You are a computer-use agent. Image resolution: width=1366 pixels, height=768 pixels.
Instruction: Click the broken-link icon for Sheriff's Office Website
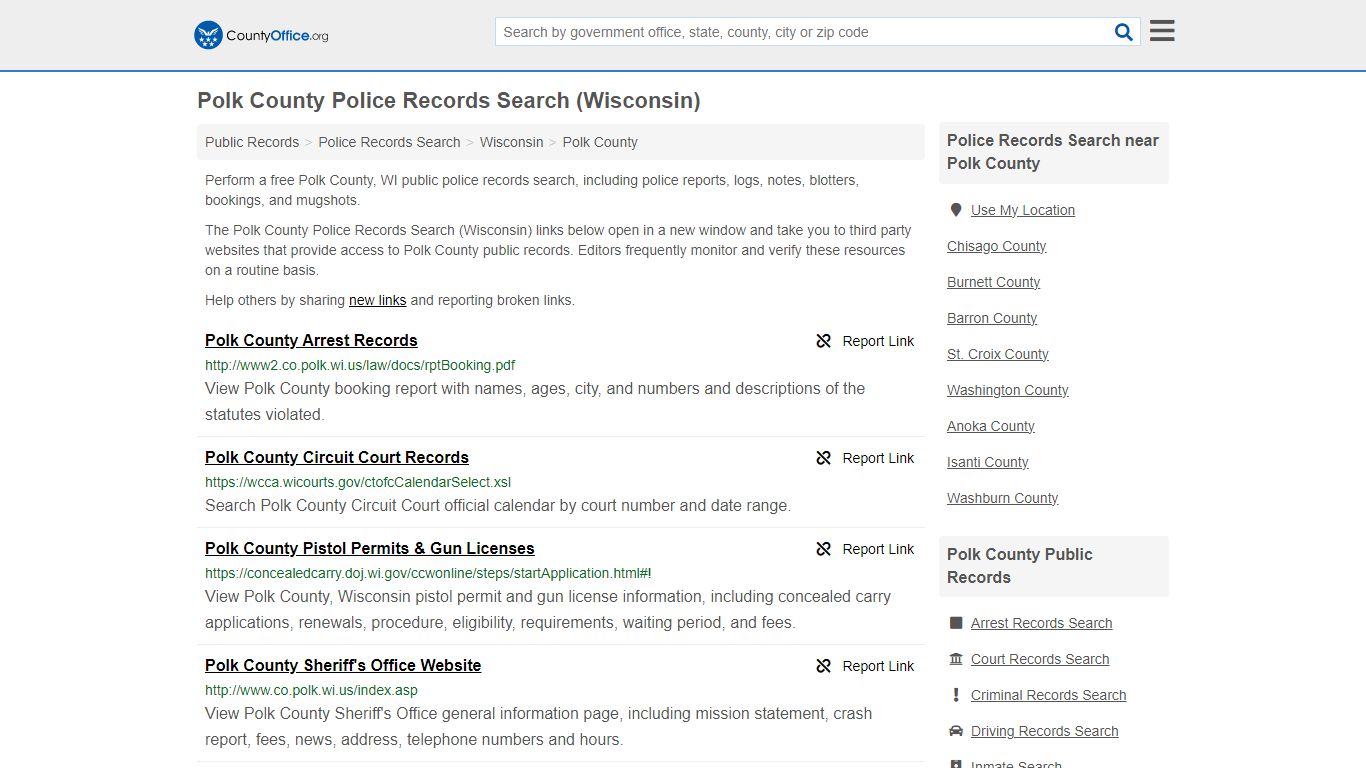(x=824, y=666)
